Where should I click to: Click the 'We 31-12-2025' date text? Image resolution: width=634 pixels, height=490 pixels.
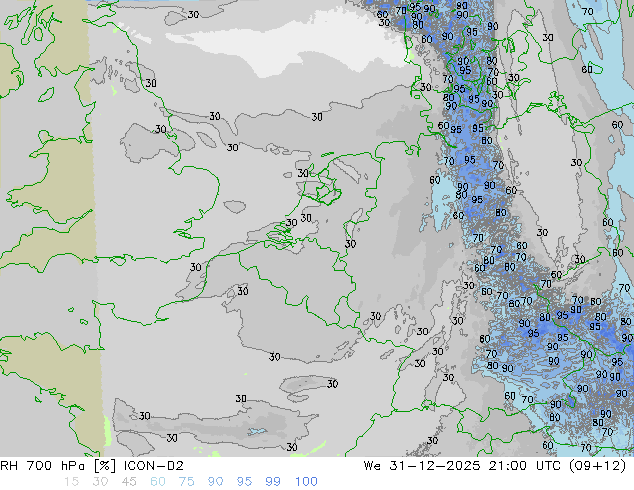click(x=422, y=466)
